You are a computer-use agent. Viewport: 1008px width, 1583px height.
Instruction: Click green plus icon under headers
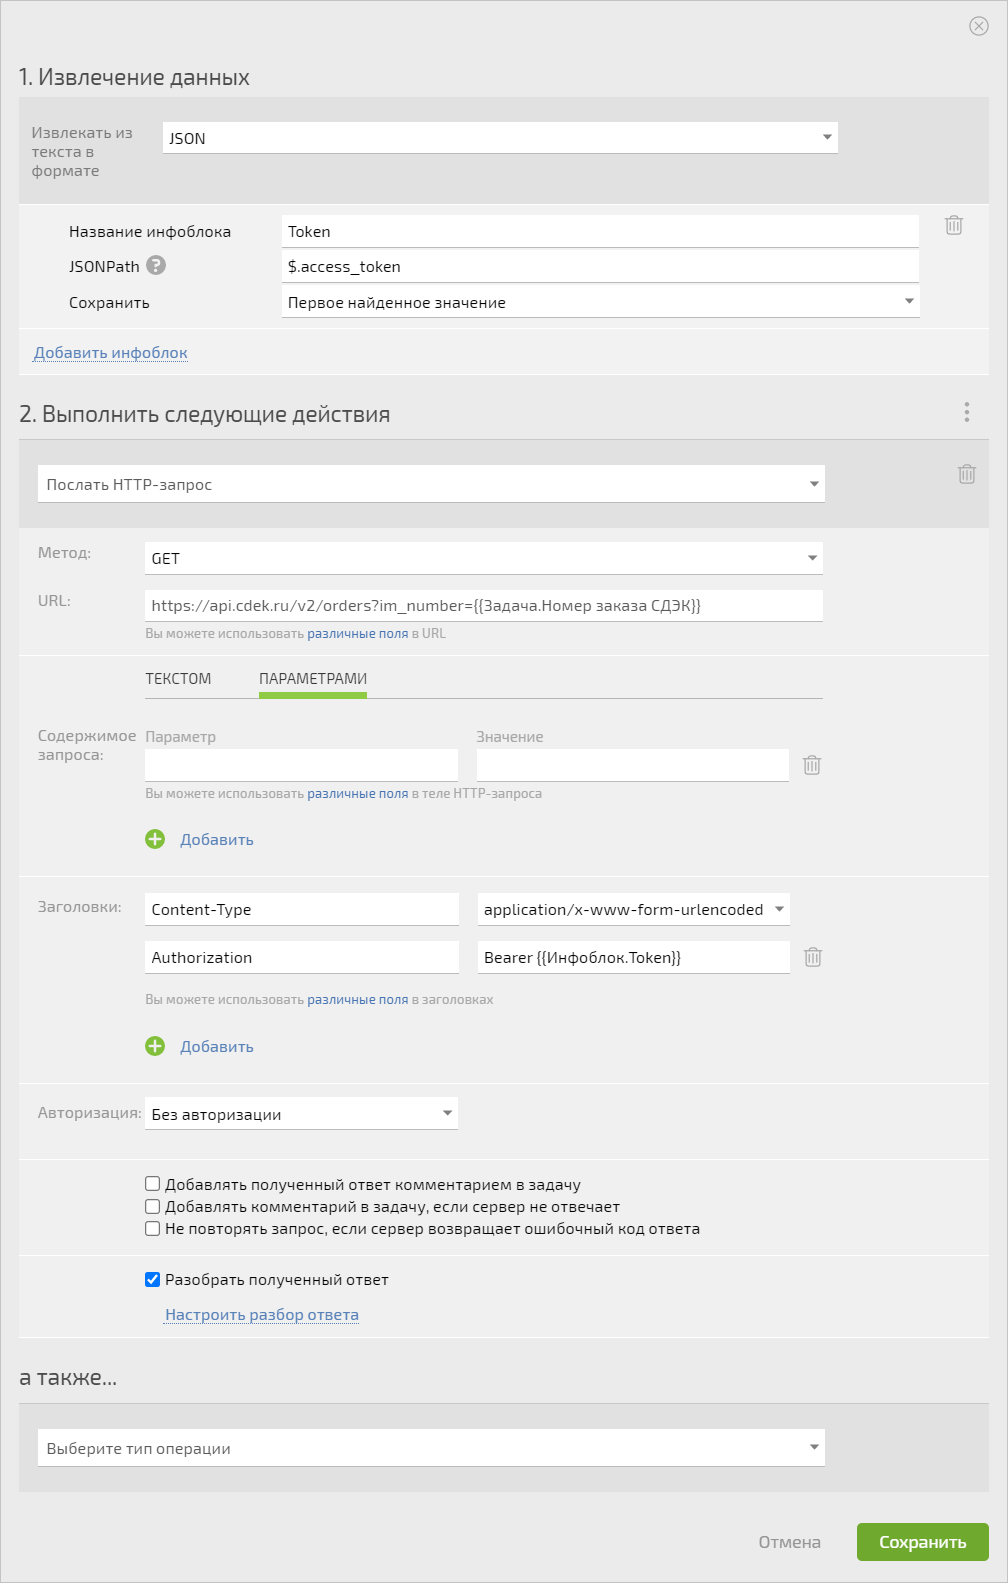(x=155, y=1046)
